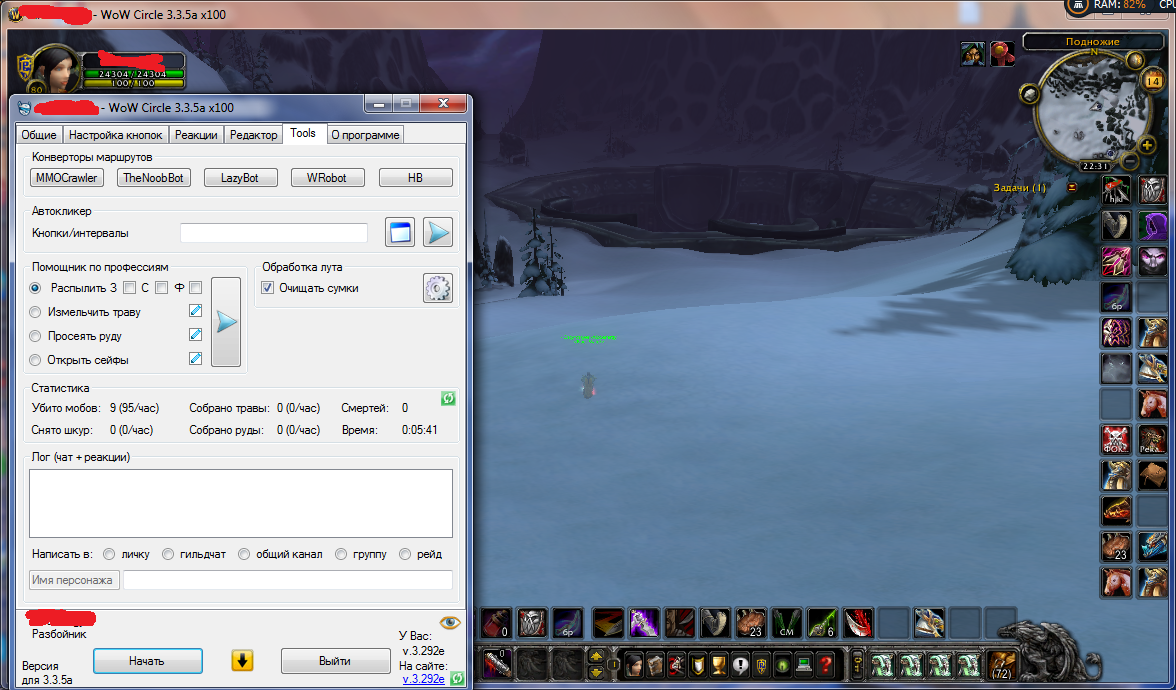This screenshot has width=1176, height=690.
Task: Open the main backpack showing (72)
Action: (1002, 664)
